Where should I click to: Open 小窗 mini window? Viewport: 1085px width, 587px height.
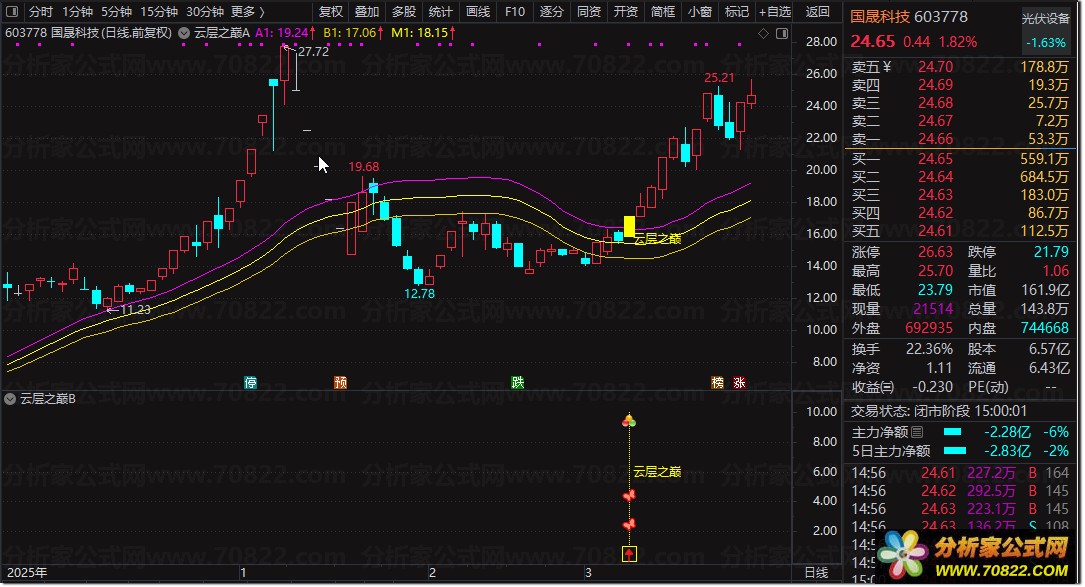700,12
